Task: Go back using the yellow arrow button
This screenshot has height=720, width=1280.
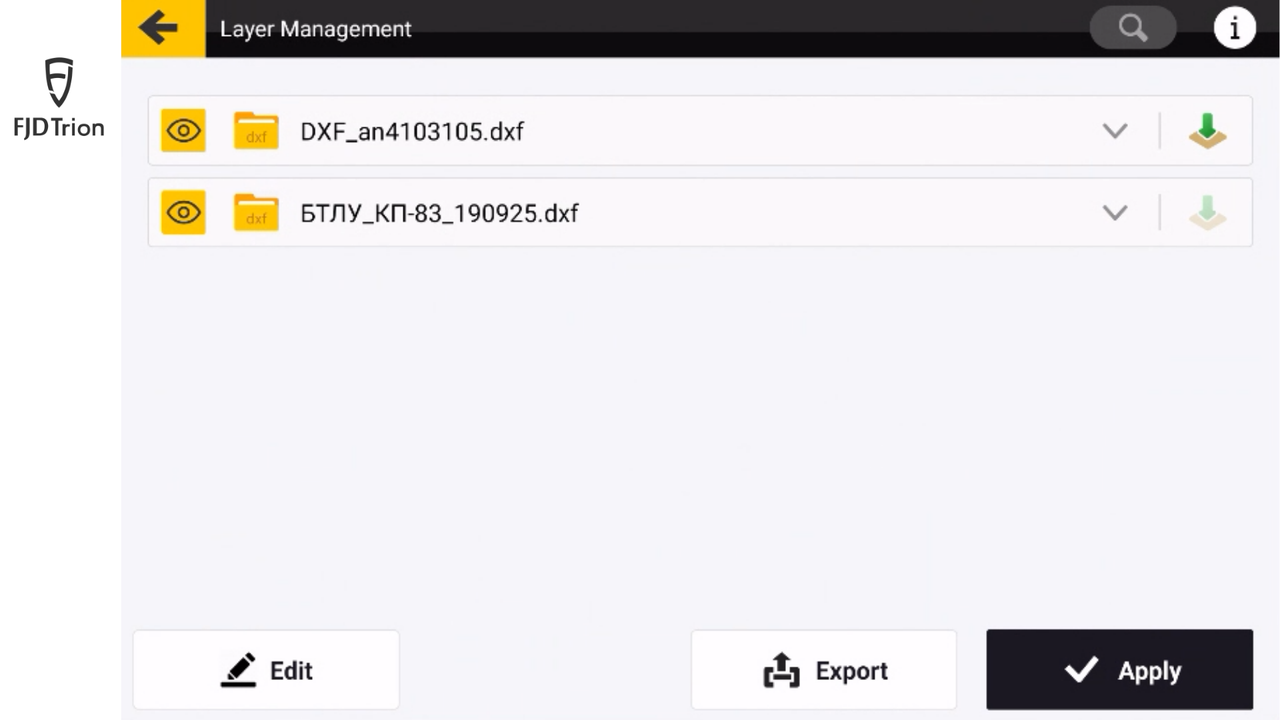Action: pyautogui.click(x=163, y=28)
